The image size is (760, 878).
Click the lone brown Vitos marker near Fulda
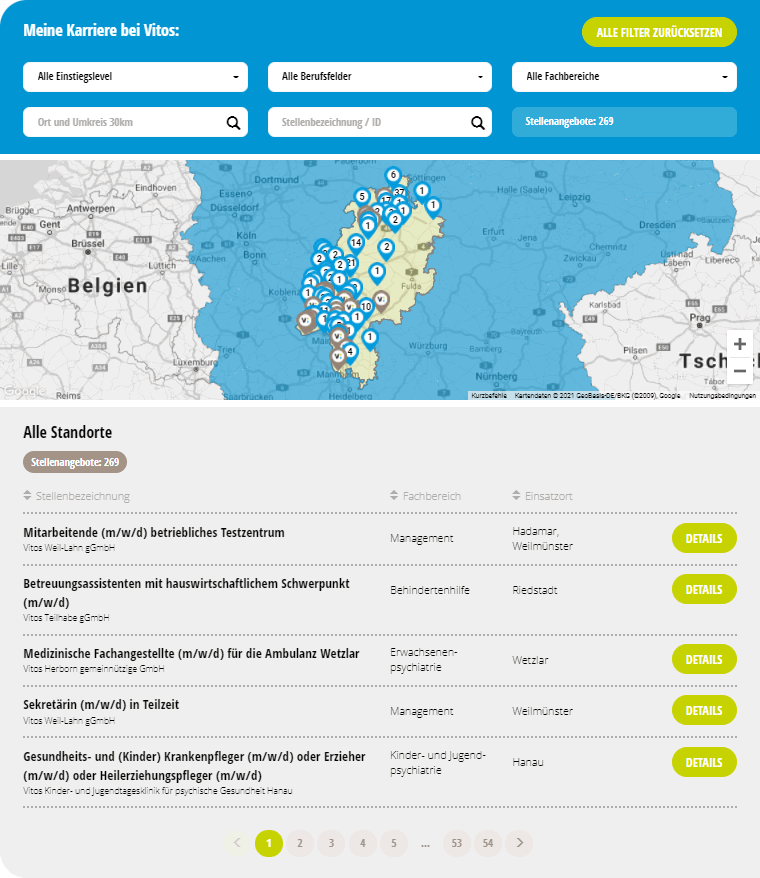point(381,300)
